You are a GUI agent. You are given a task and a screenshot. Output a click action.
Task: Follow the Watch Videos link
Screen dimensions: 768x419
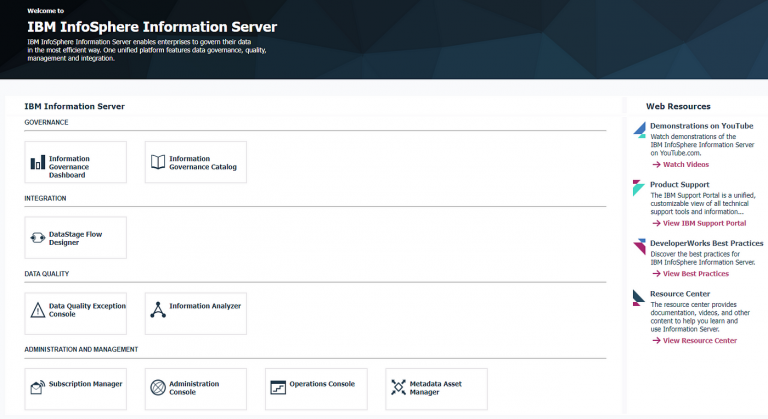click(x=686, y=165)
